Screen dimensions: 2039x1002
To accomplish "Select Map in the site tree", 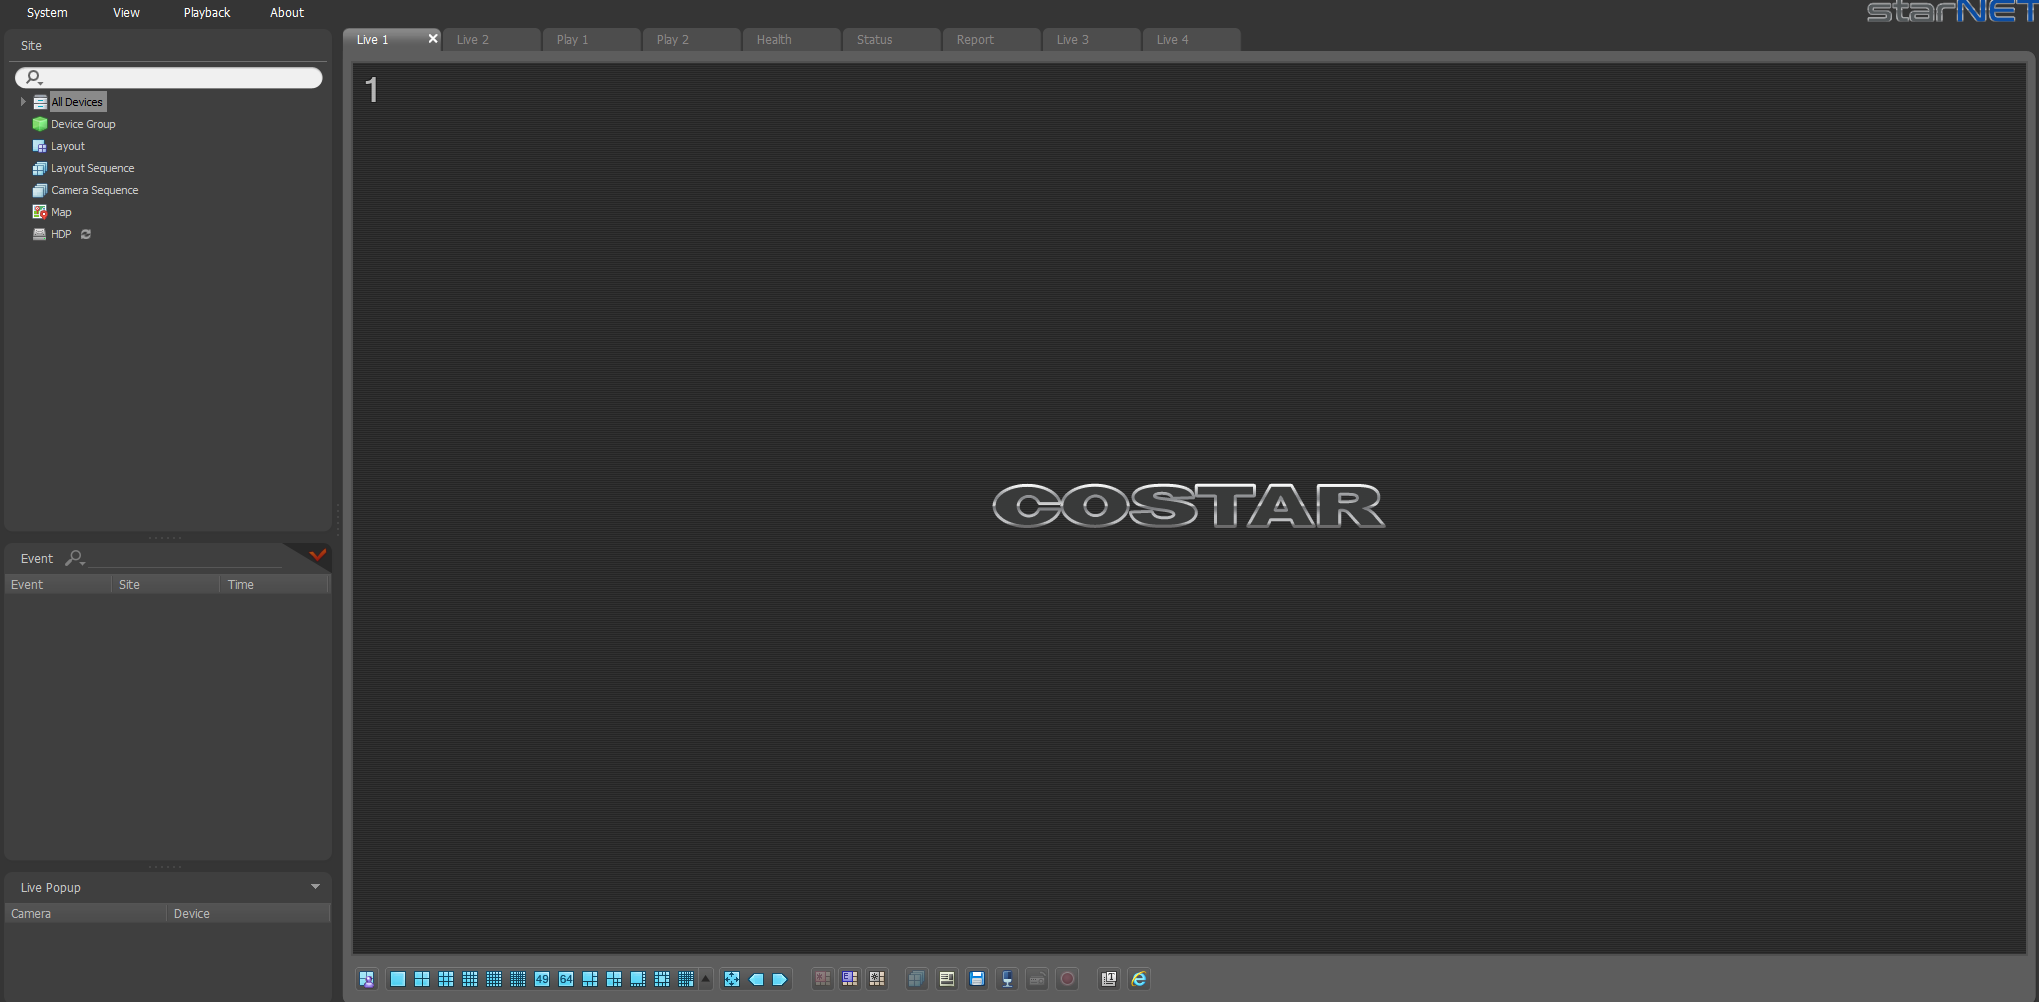I will 61,212.
